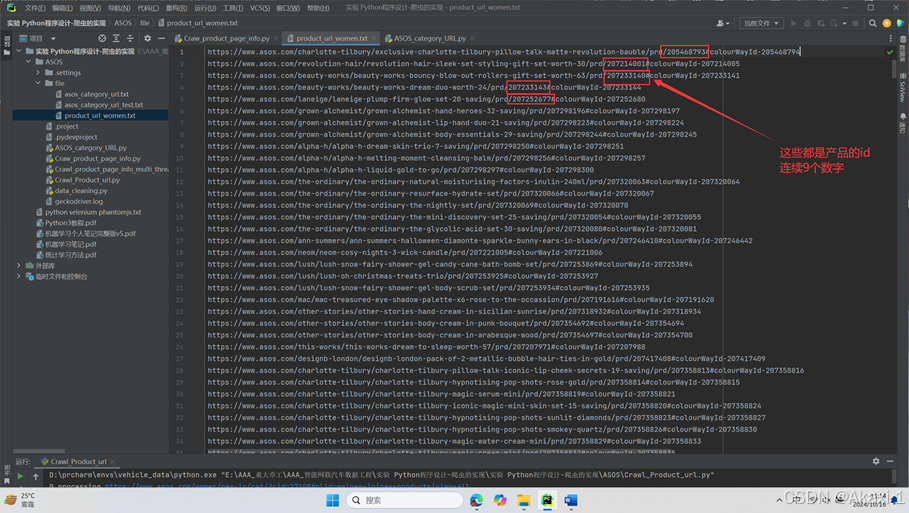Select Crawl_Product_url.py in project tree

[87, 180]
